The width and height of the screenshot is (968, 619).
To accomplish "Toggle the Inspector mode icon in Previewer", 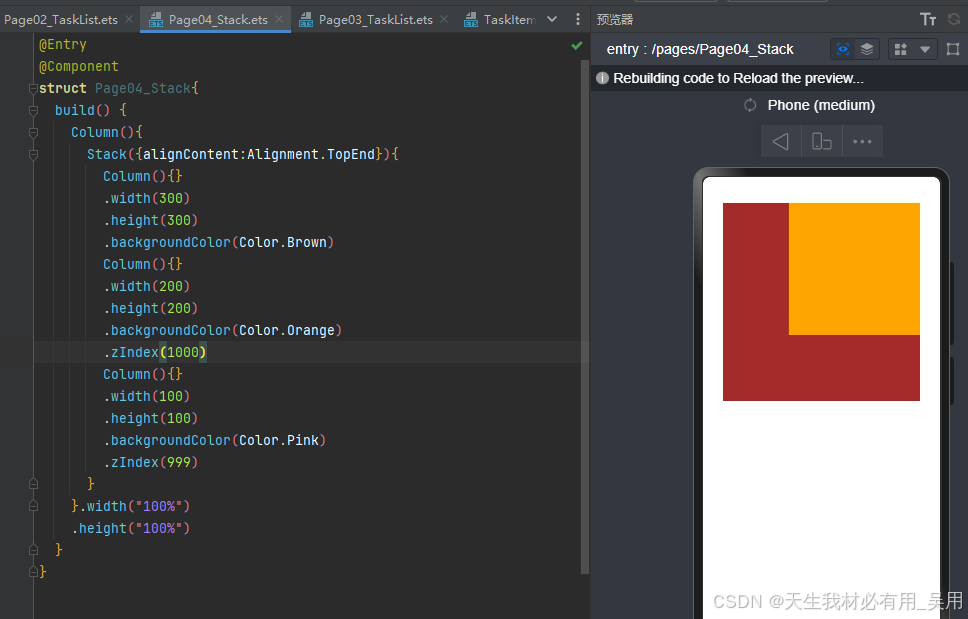I will 843,49.
